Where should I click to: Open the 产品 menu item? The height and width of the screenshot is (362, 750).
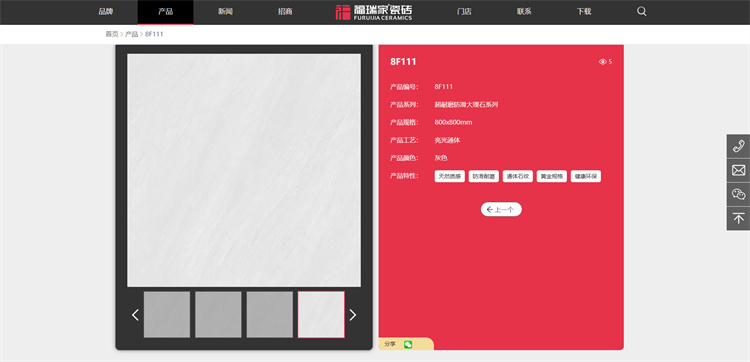[x=165, y=11]
